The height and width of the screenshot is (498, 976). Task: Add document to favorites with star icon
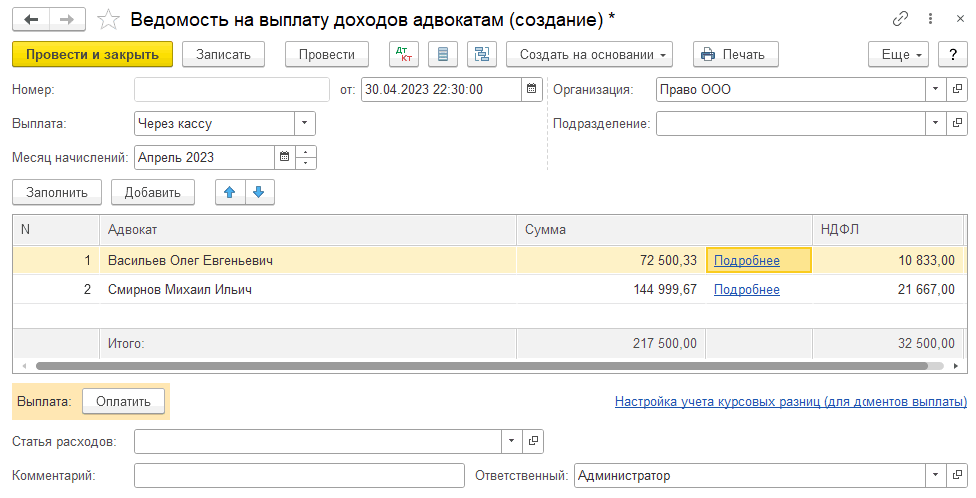111,20
